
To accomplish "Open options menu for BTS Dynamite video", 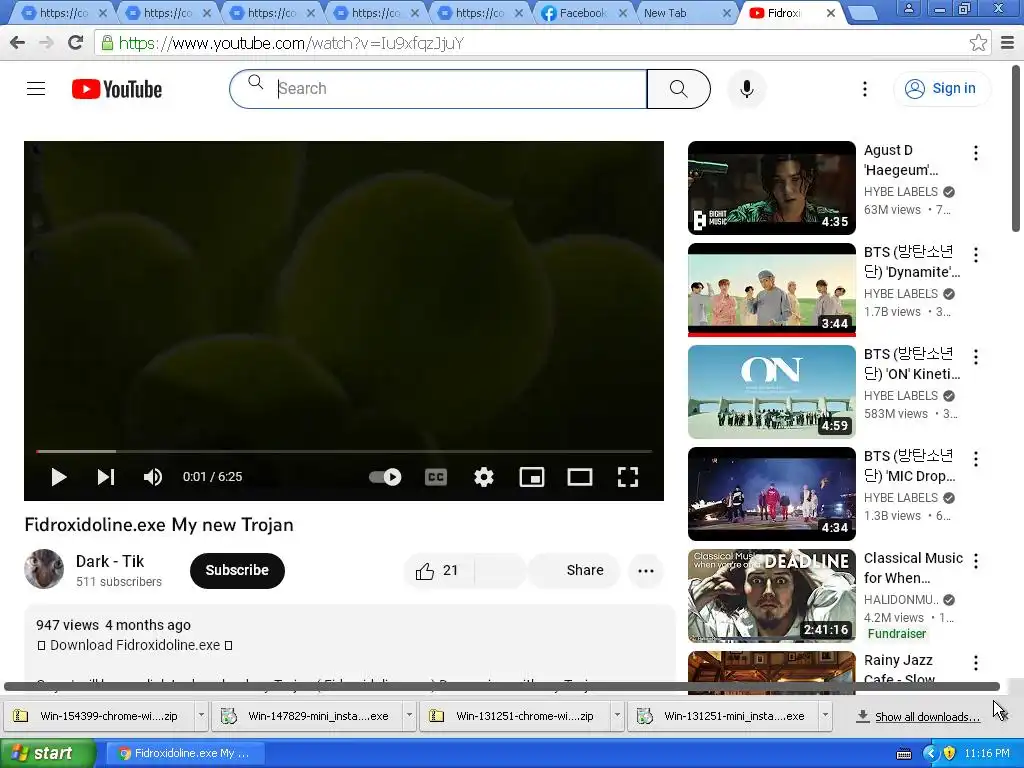I will [976, 255].
